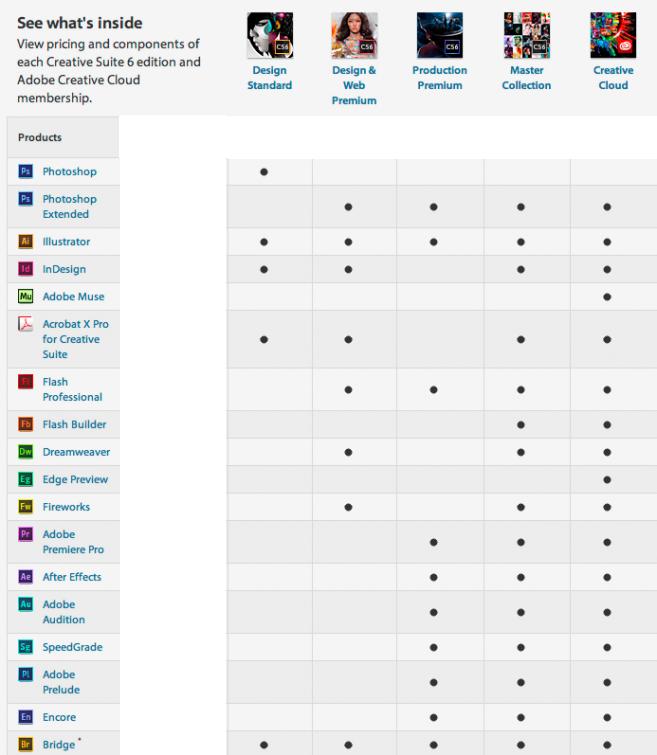This screenshot has height=755, width=657.
Task: Click the Products column header
Action: (x=40, y=137)
